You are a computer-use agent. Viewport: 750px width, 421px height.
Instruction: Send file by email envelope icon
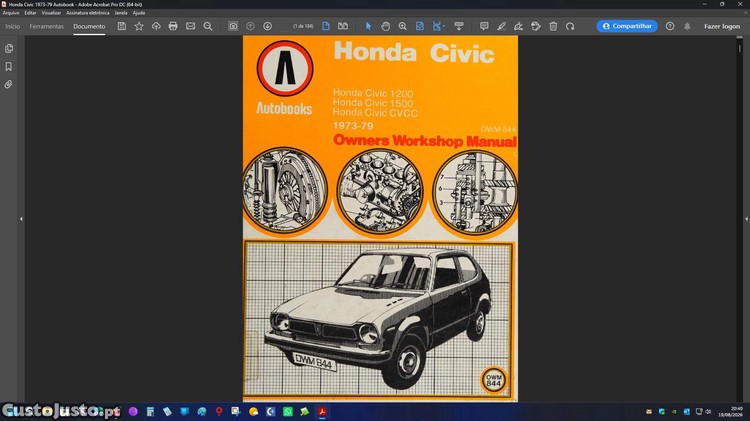(x=190, y=26)
